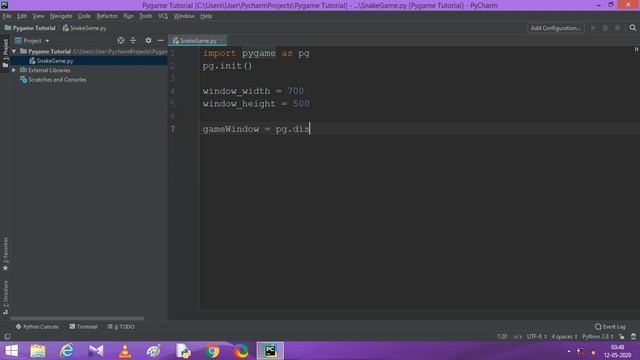Toggle the Project side tool window stripe
The image size is (640, 360).
coord(5,53)
